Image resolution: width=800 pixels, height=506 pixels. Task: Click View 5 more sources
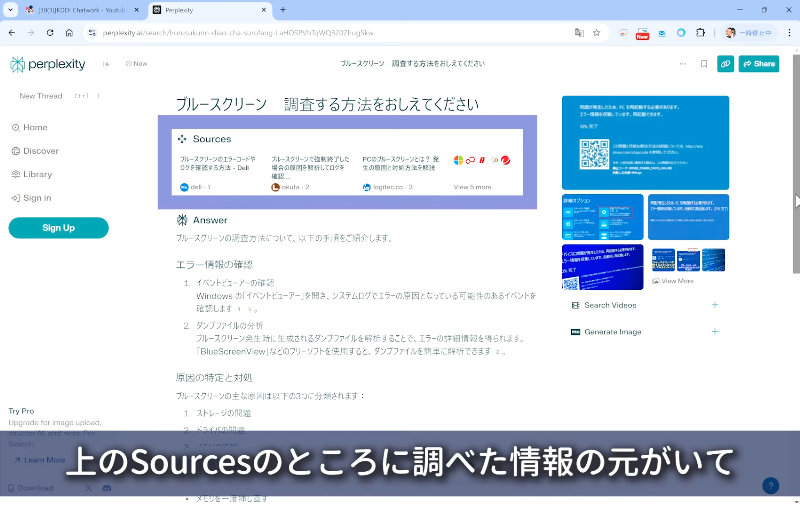[x=472, y=187]
